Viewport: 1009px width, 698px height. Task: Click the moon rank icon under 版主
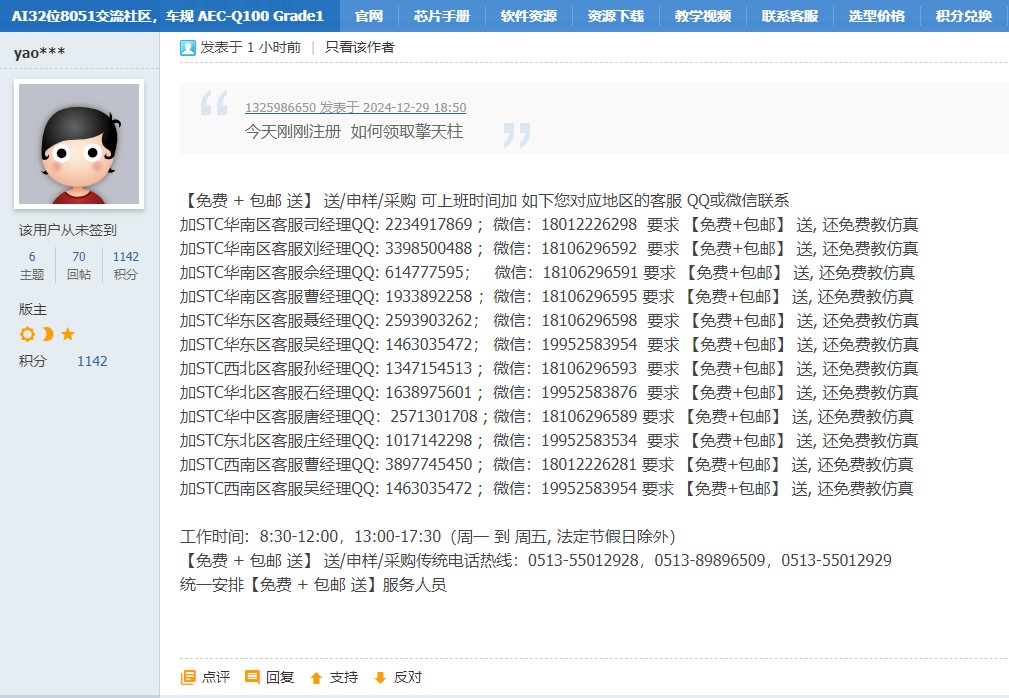click(x=48, y=334)
